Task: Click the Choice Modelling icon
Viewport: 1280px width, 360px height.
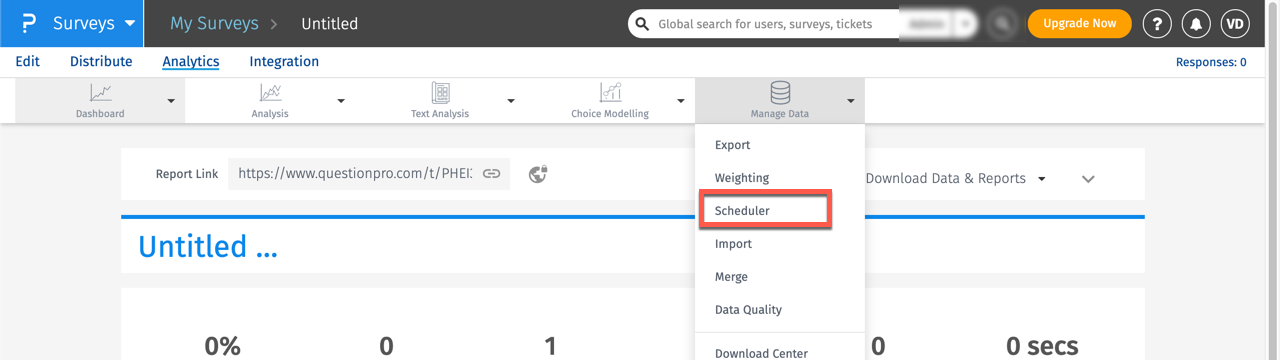Action: point(610,93)
